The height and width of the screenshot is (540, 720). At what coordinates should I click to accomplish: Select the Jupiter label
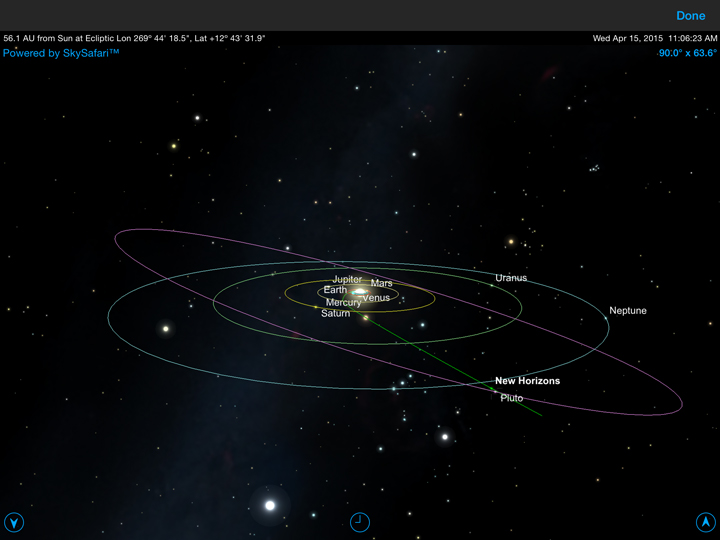[347, 279]
